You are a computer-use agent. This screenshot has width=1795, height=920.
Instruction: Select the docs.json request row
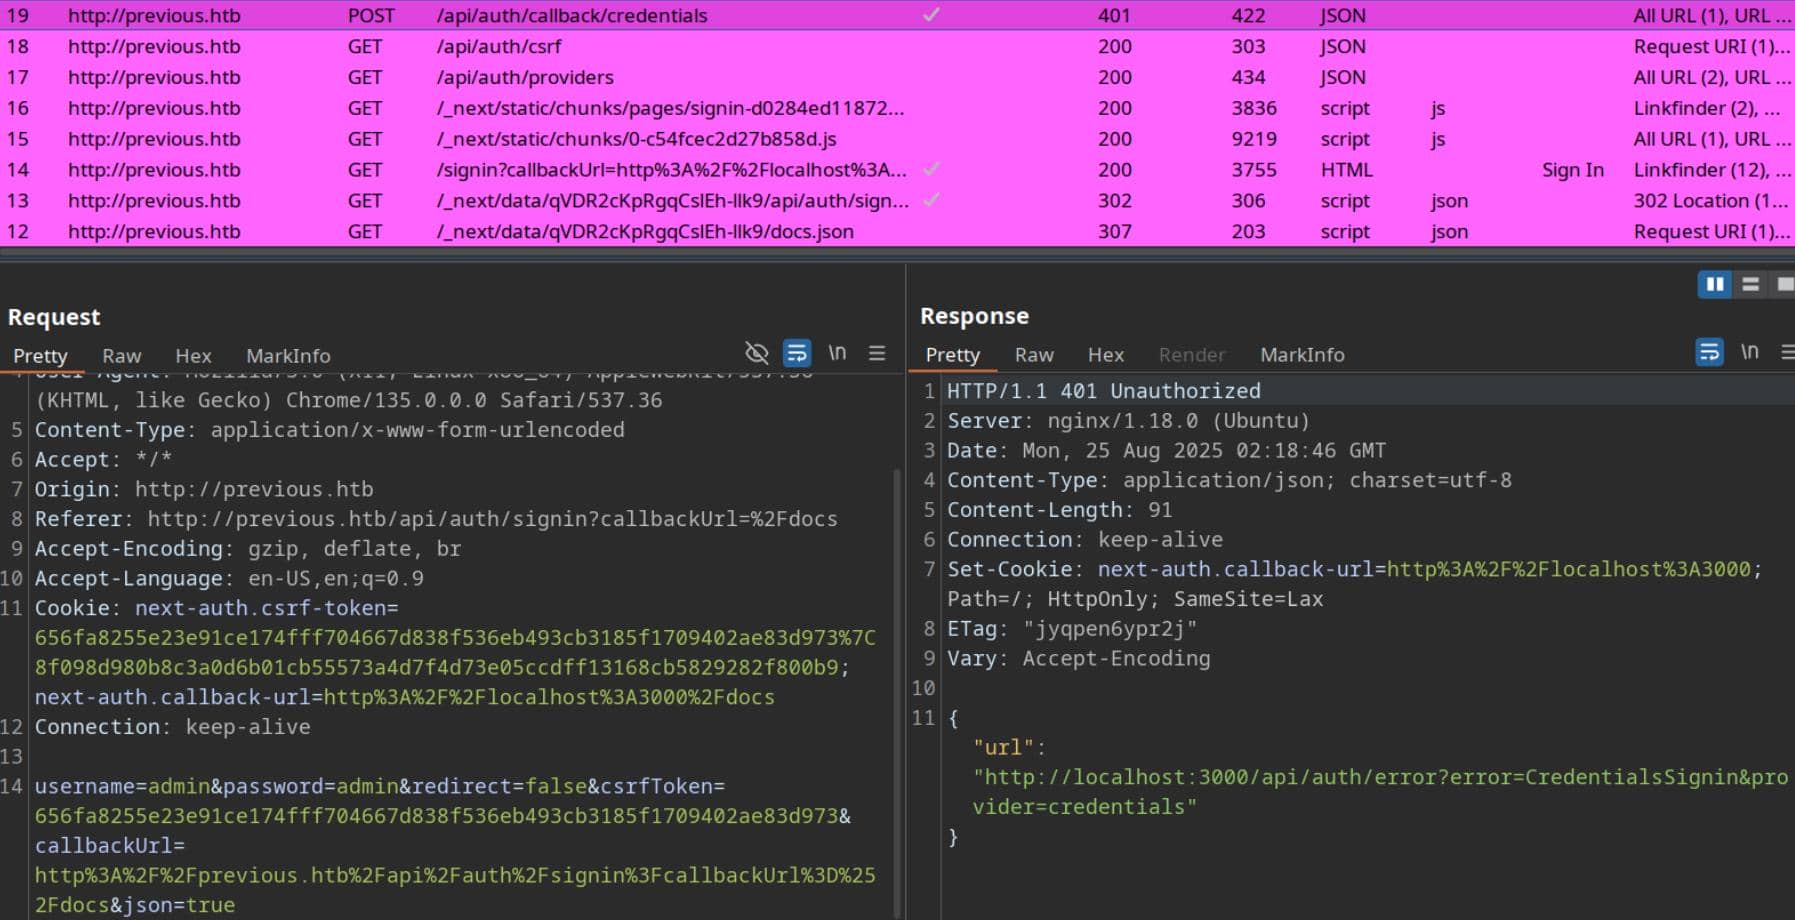pyautogui.click(x=897, y=232)
